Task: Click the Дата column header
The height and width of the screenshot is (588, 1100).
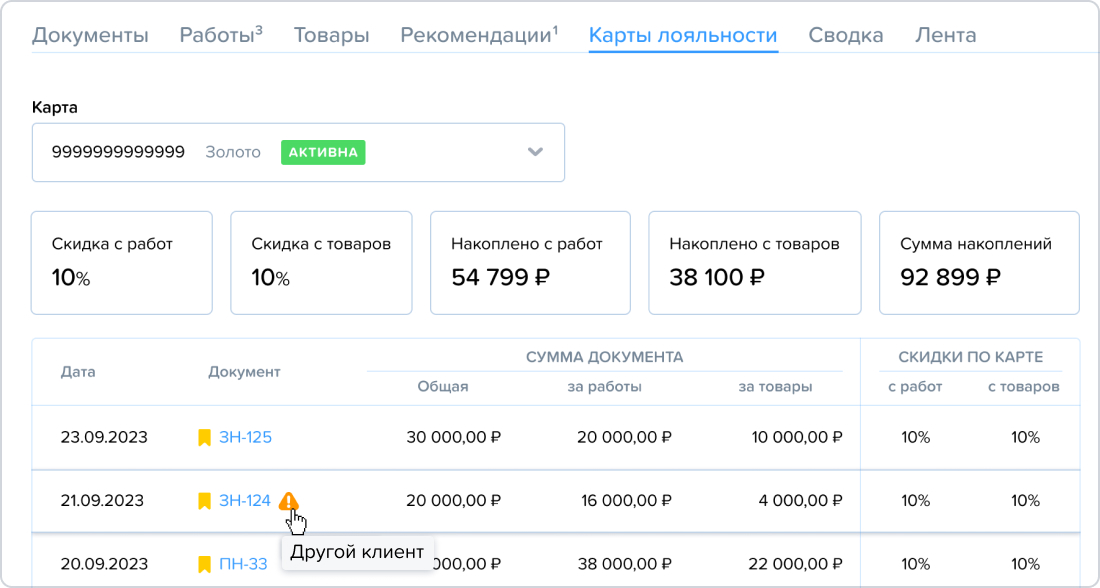Action: coord(78,372)
